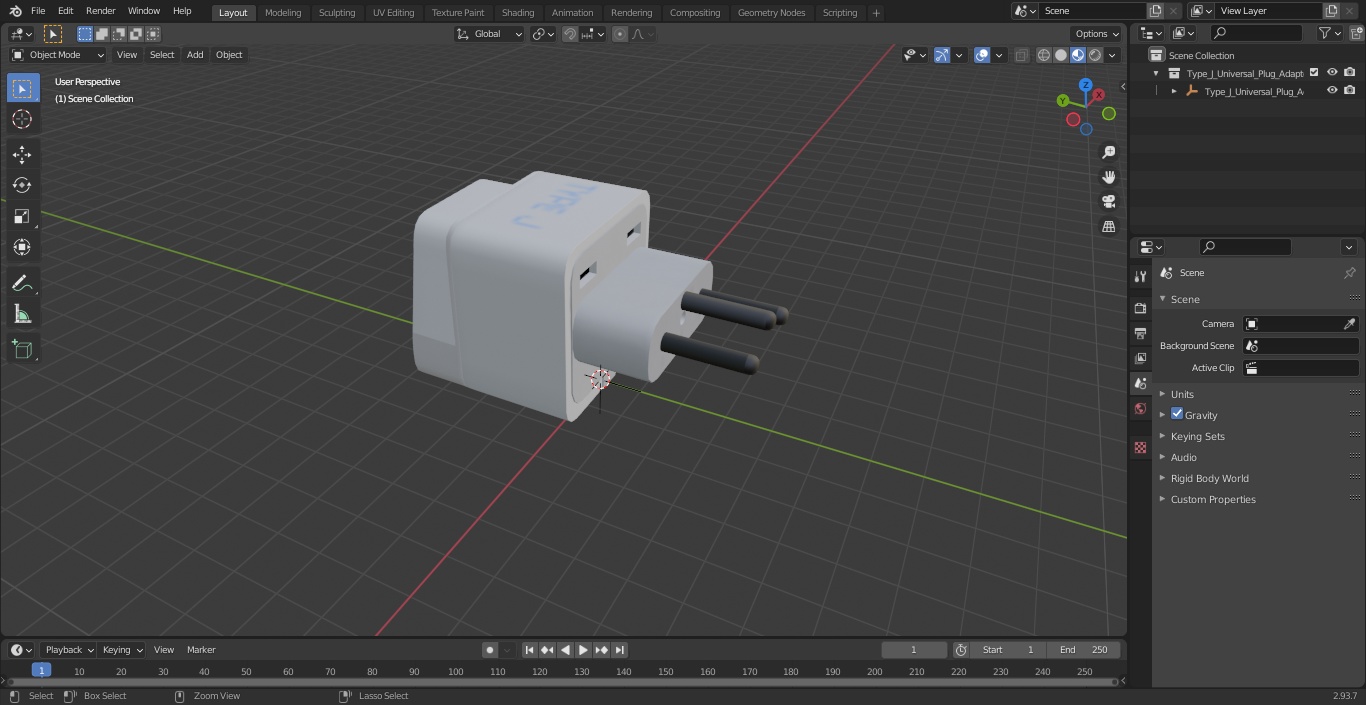Open the Keying dropdown in timeline
Viewport: 1366px width, 705px height.
point(122,650)
